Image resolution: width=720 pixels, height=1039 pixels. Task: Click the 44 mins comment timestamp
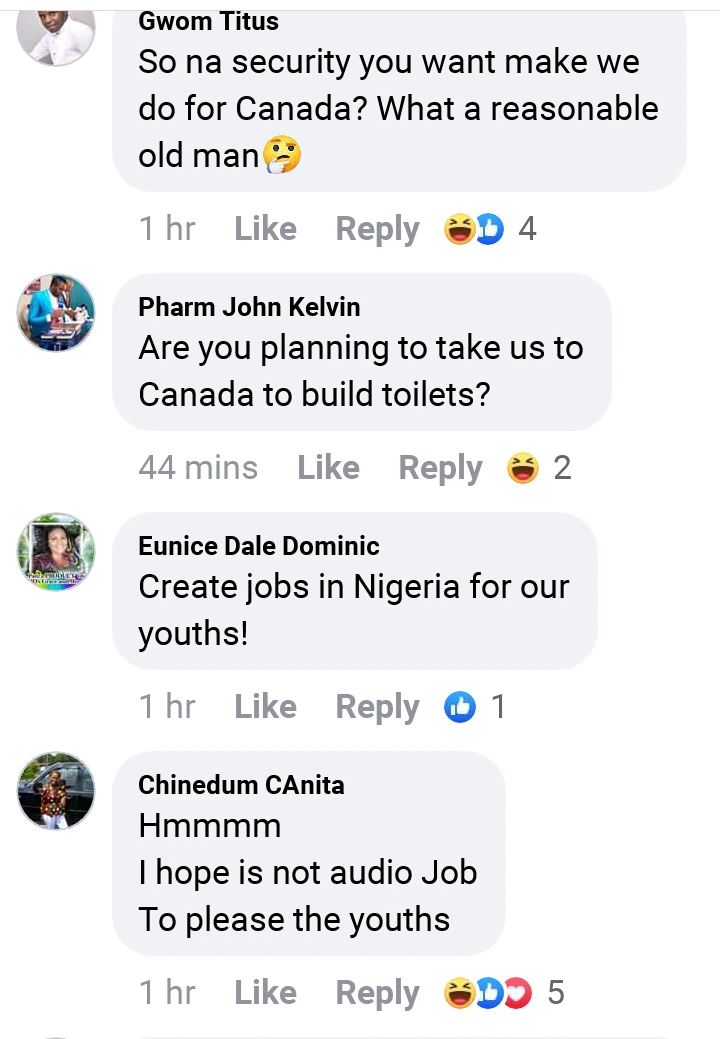[x=198, y=468]
